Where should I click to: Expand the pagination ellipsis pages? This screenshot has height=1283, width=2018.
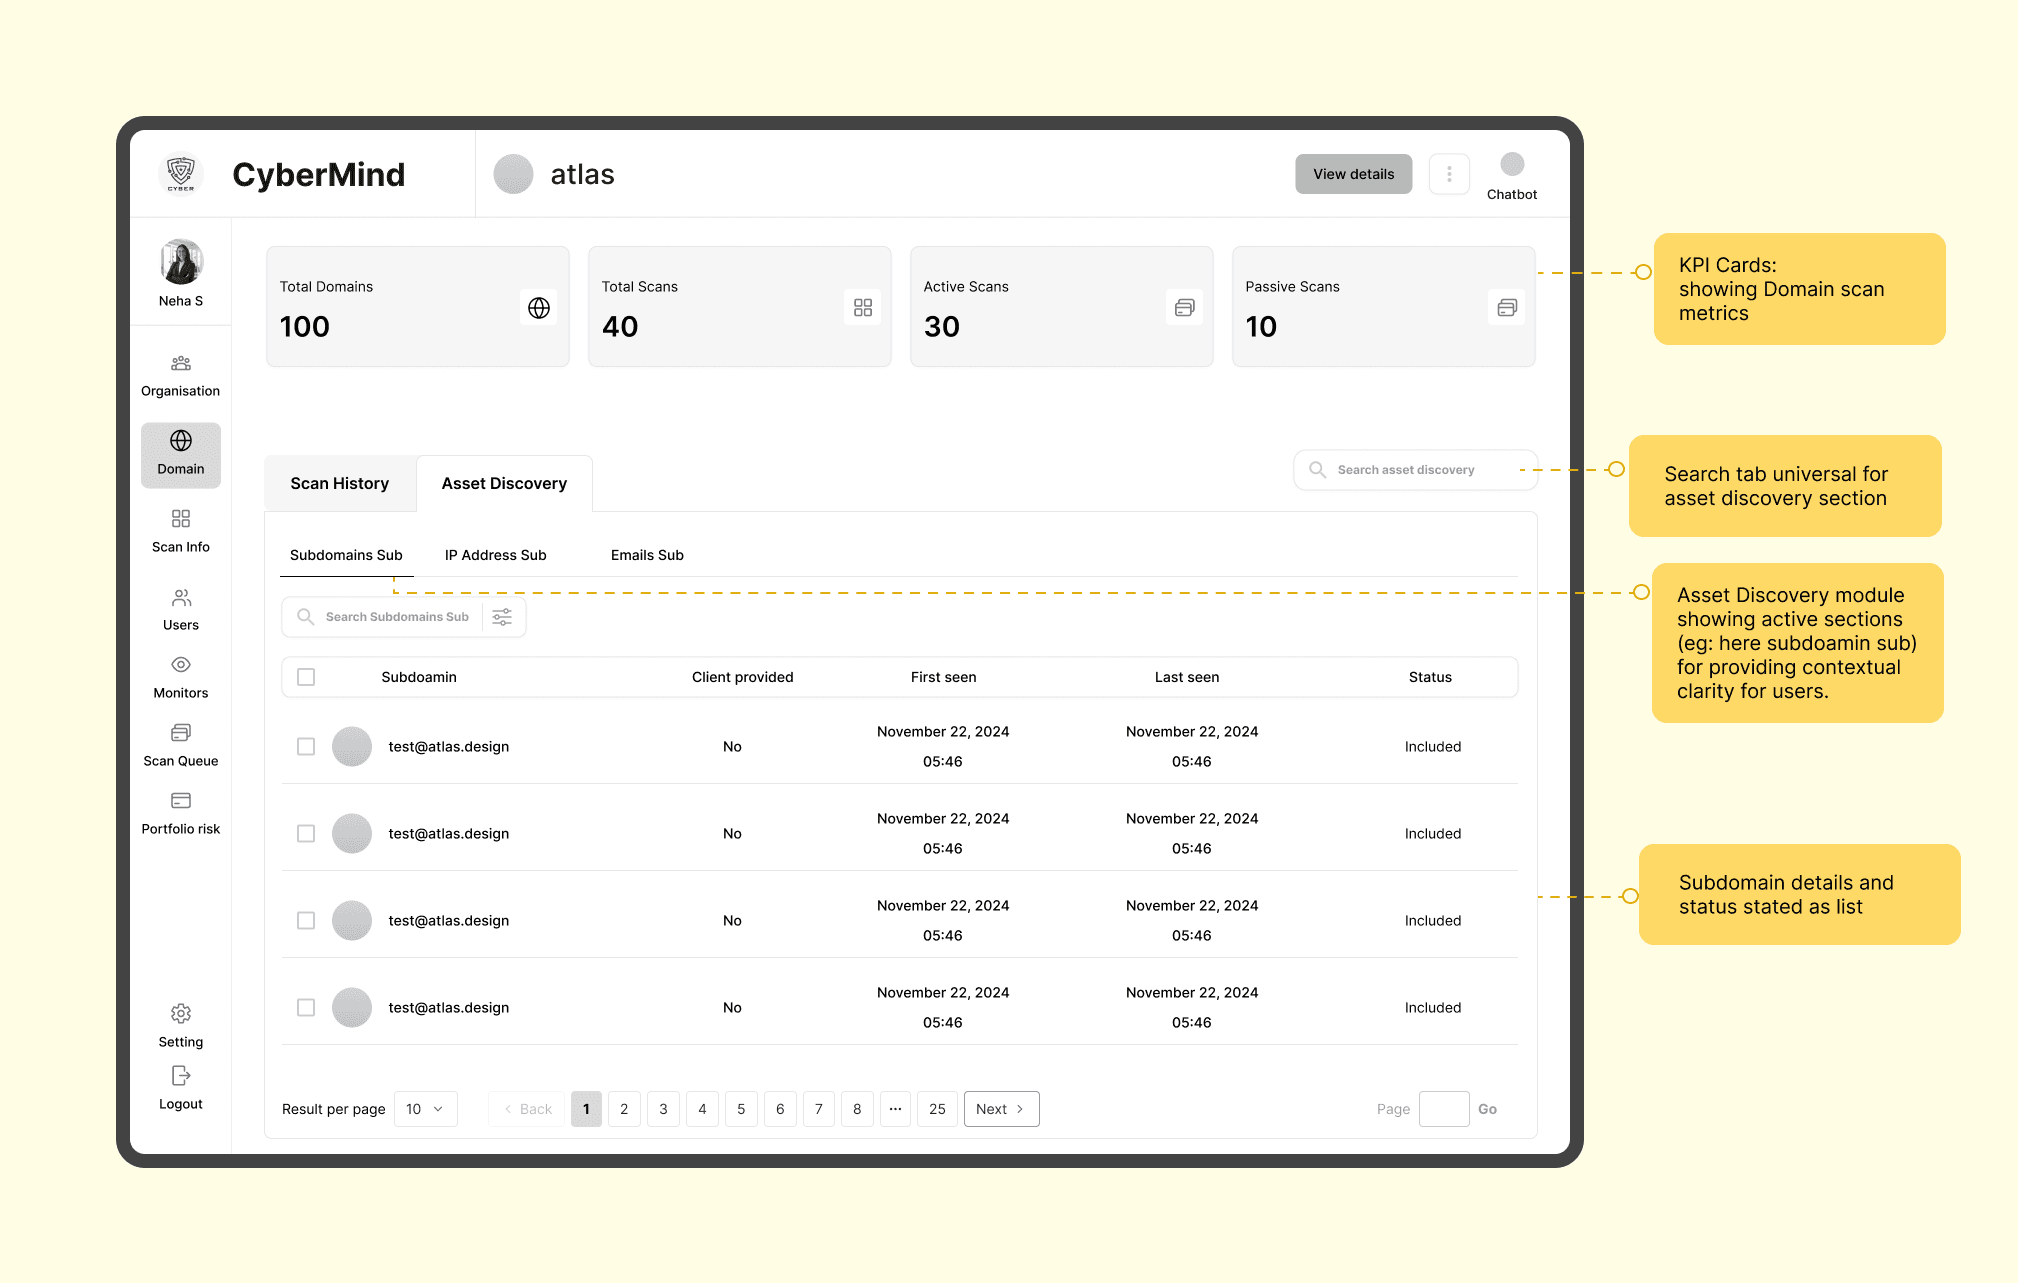(895, 1109)
